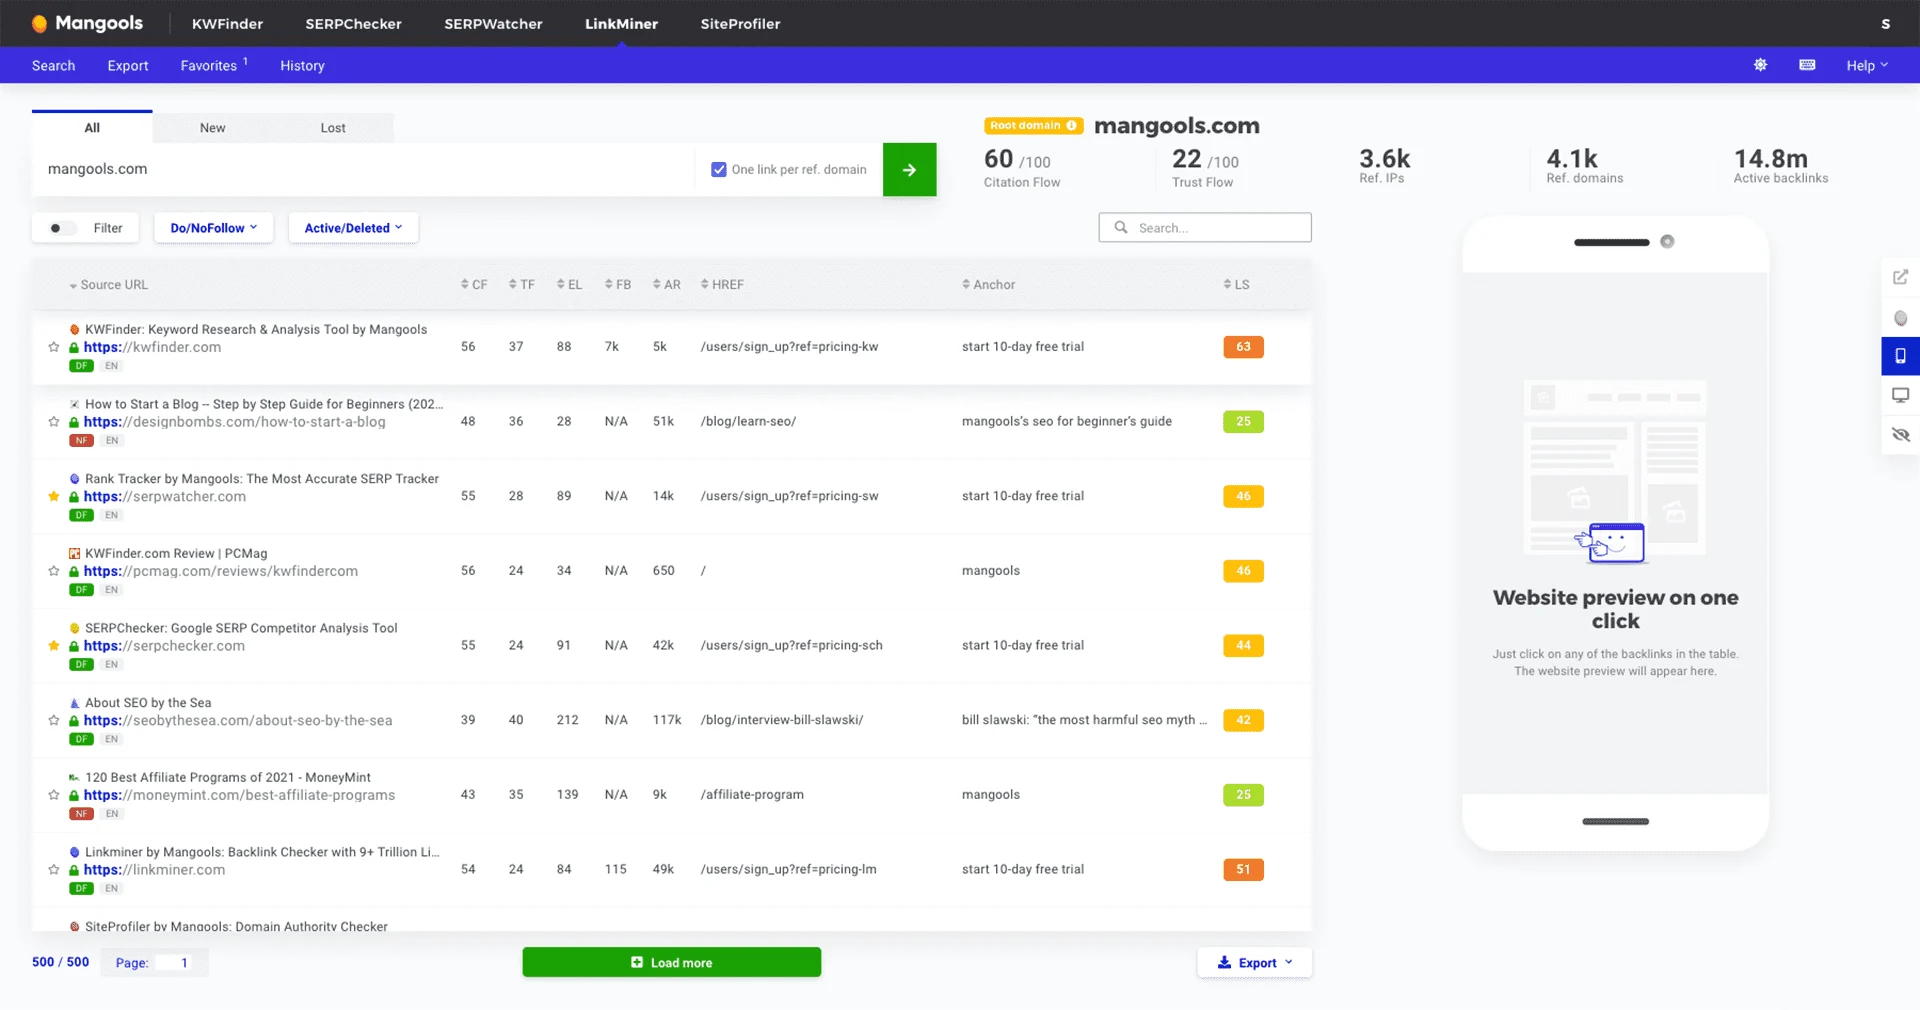Favorite the kwfinder.com backlink row star

53,348
